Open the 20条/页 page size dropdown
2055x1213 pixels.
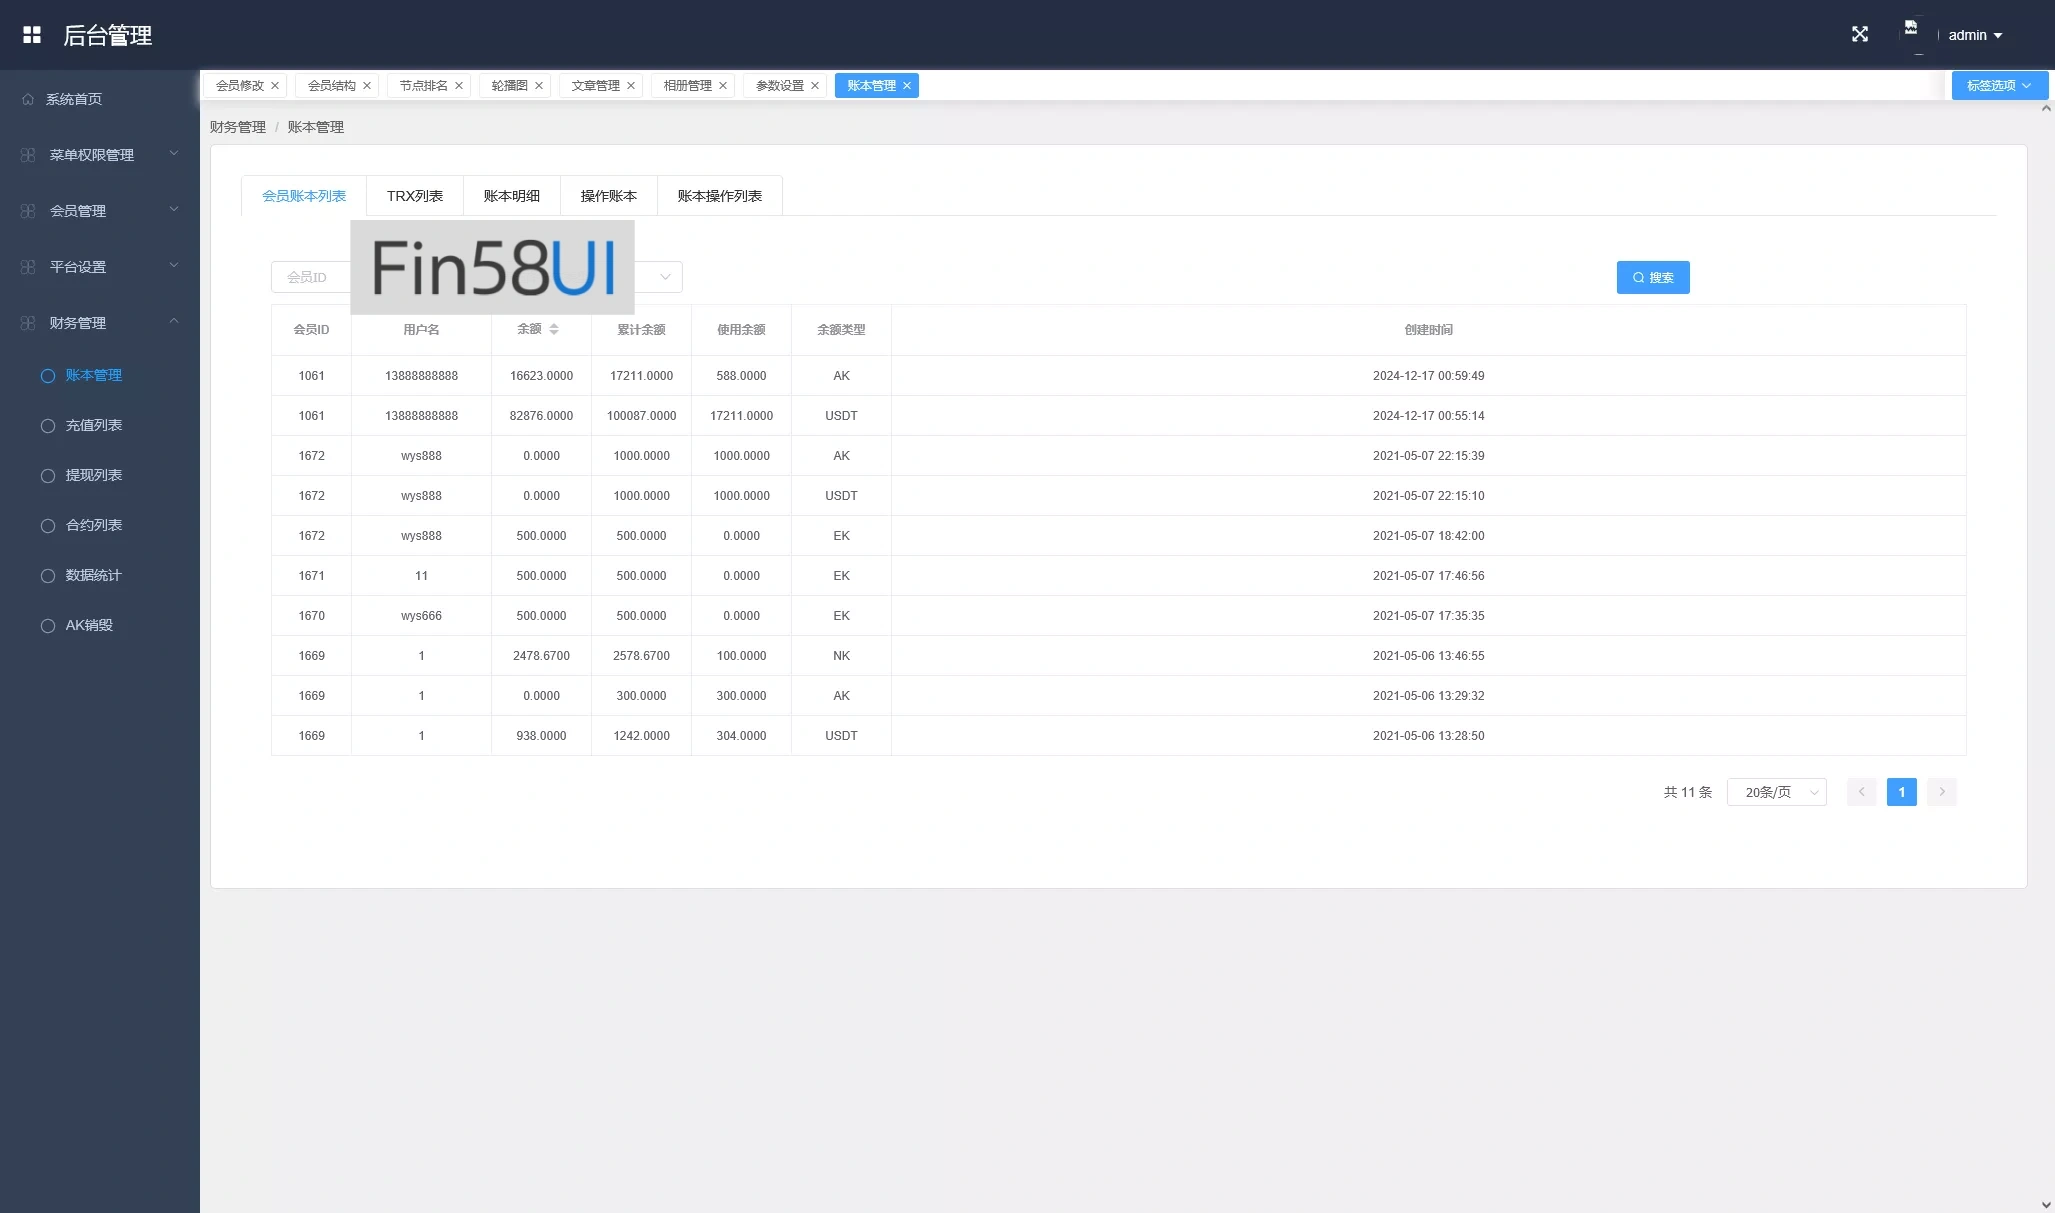(x=1776, y=792)
